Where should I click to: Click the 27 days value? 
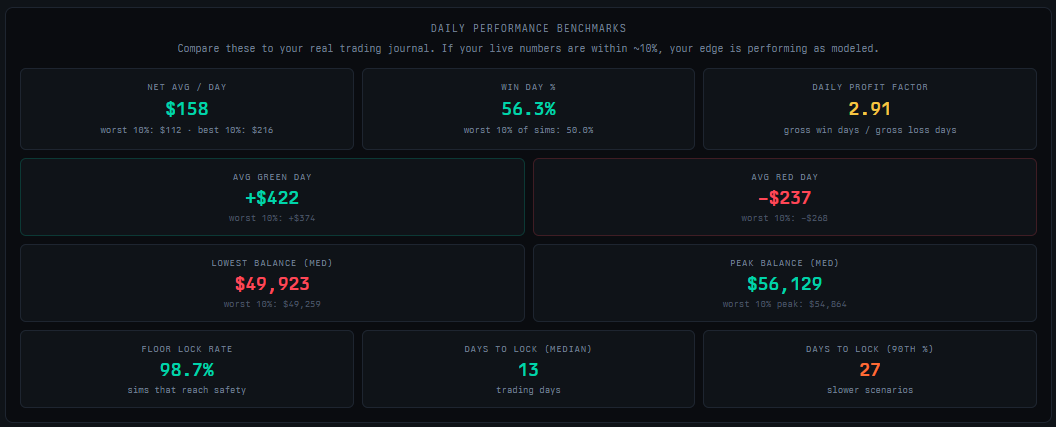[869, 370]
